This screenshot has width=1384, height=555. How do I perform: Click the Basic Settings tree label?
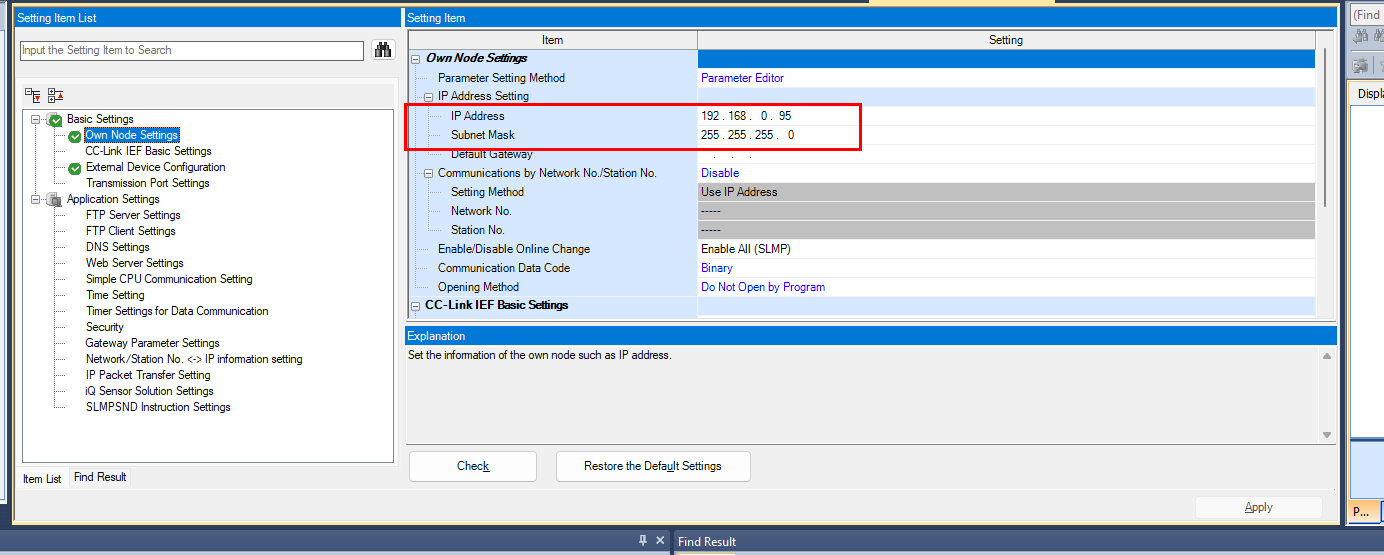point(100,120)
